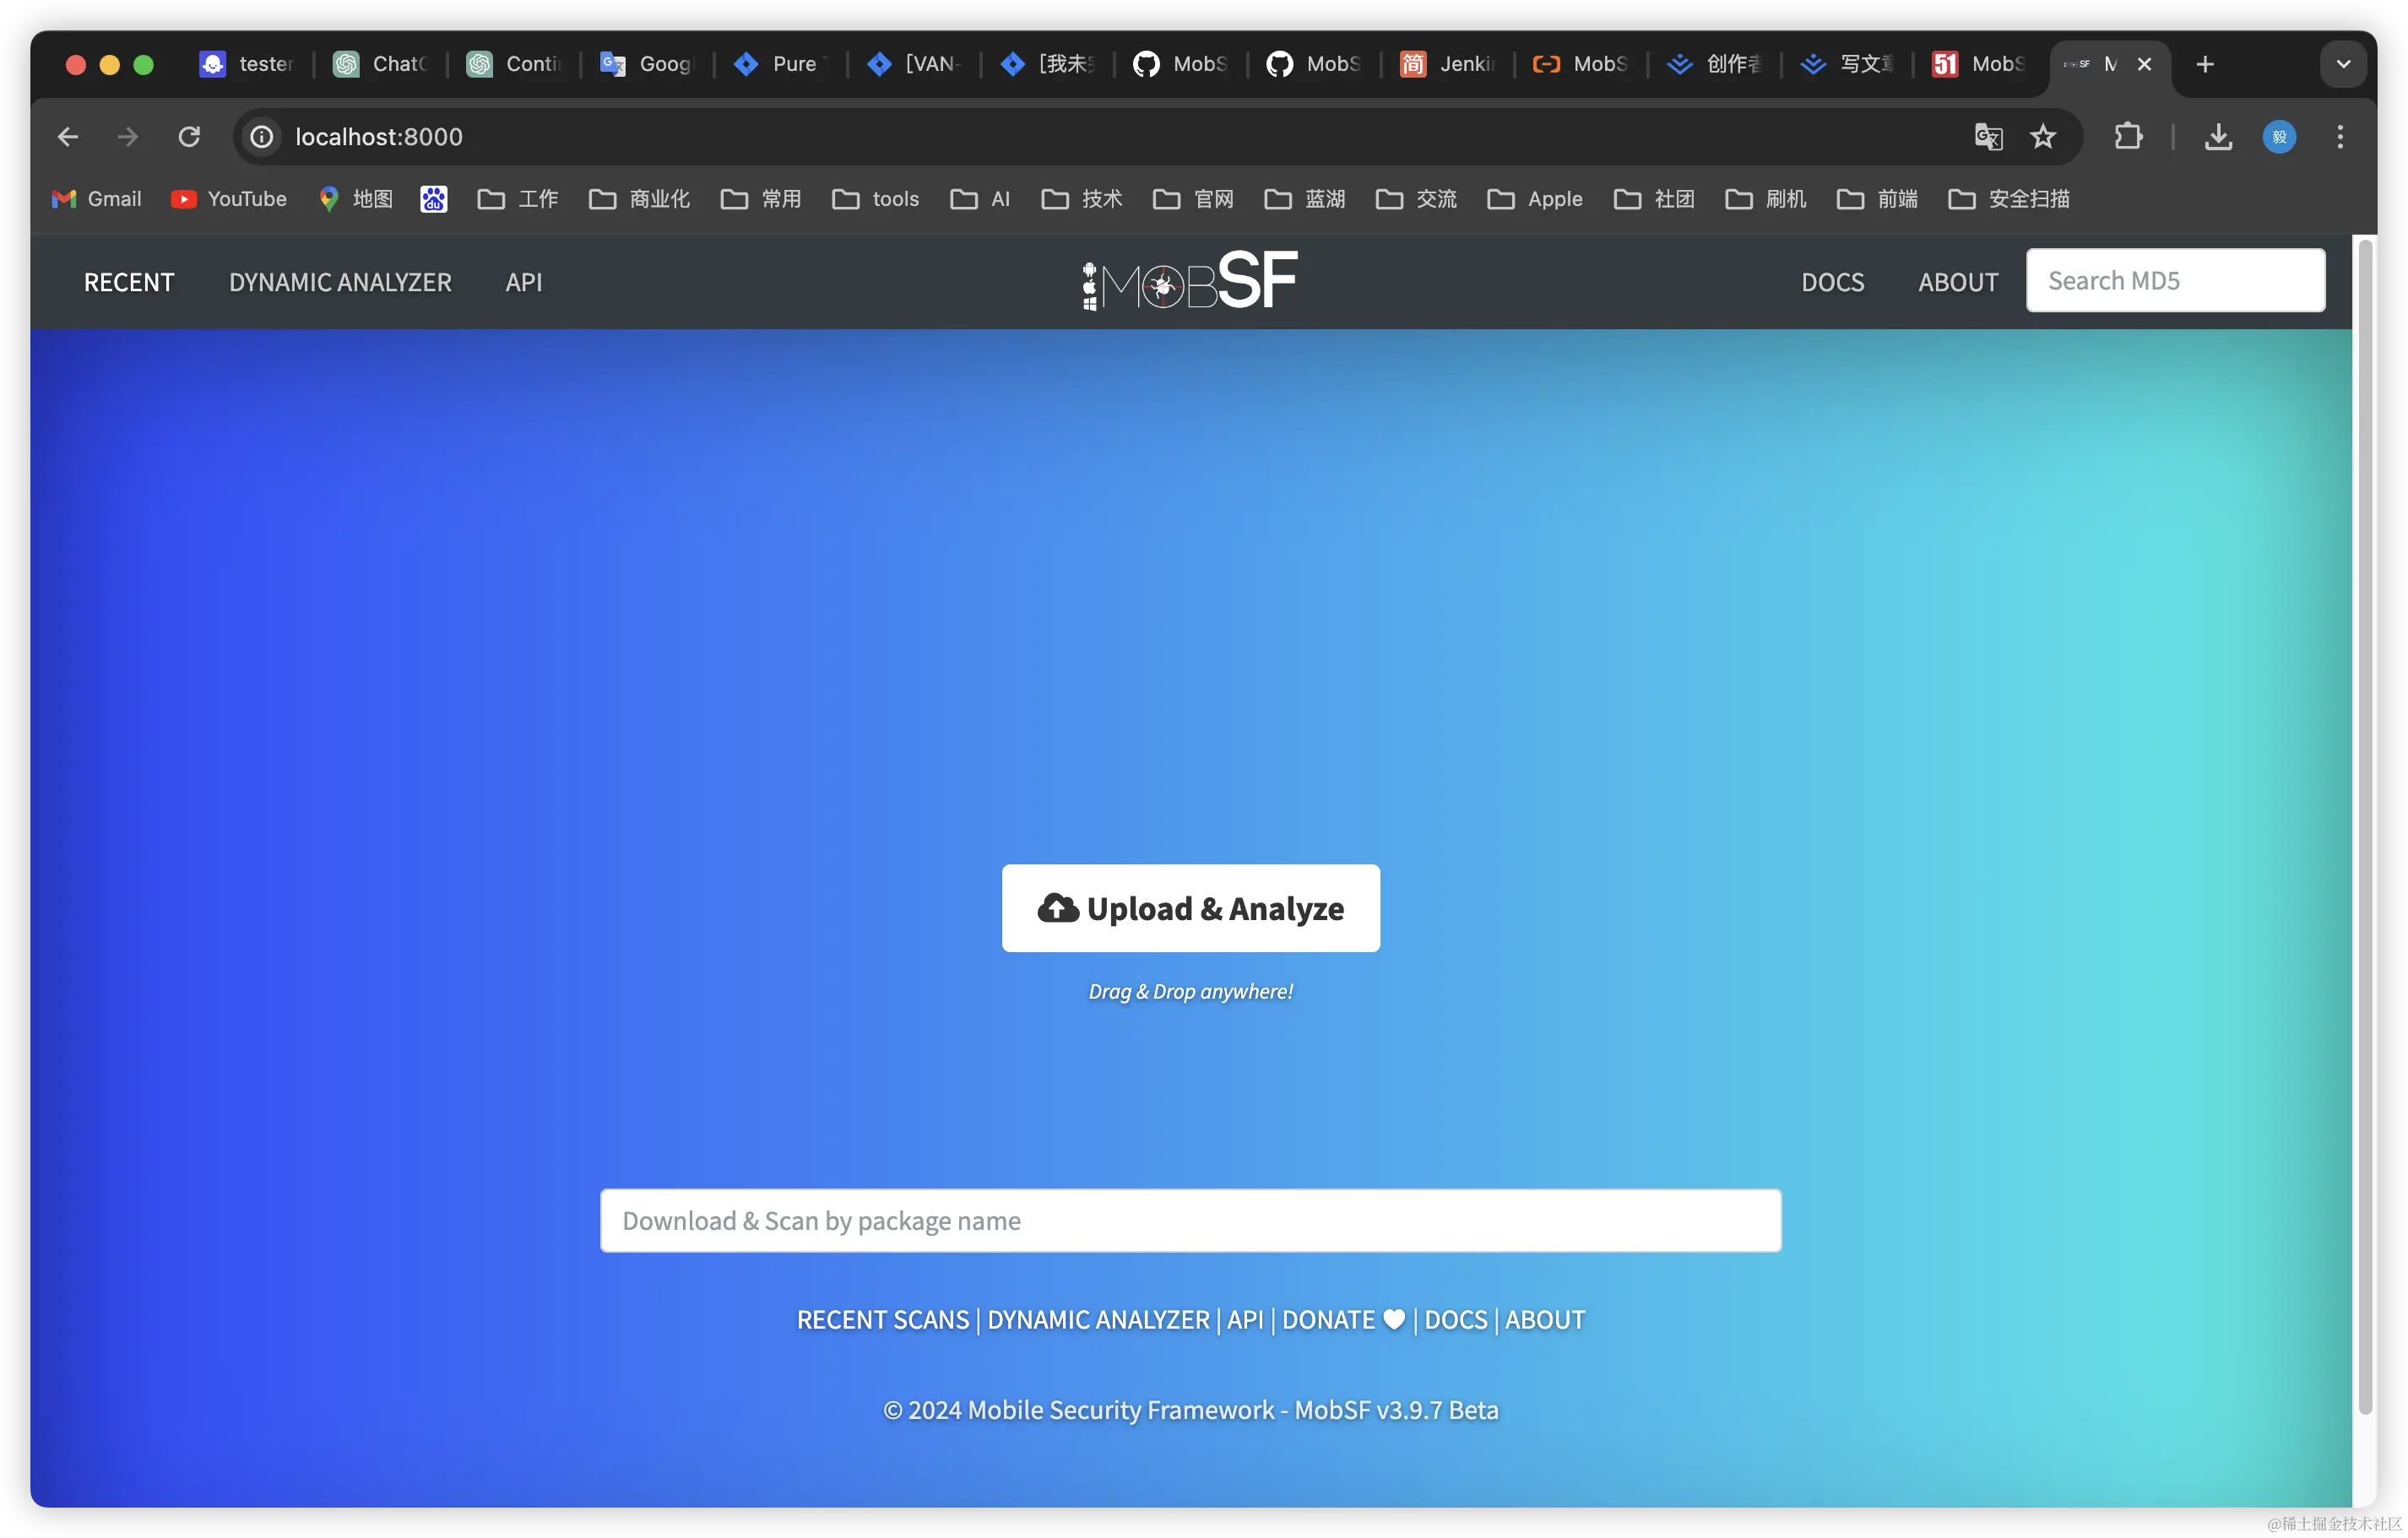This screenshot has height=1538, width=2408.
Task: Close the active MobSF tab
Action: coord(2144,64)
